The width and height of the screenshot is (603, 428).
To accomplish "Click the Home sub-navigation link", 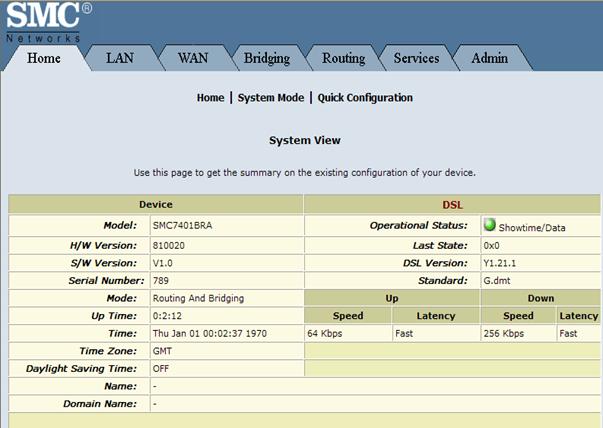I will pos(210,98).
